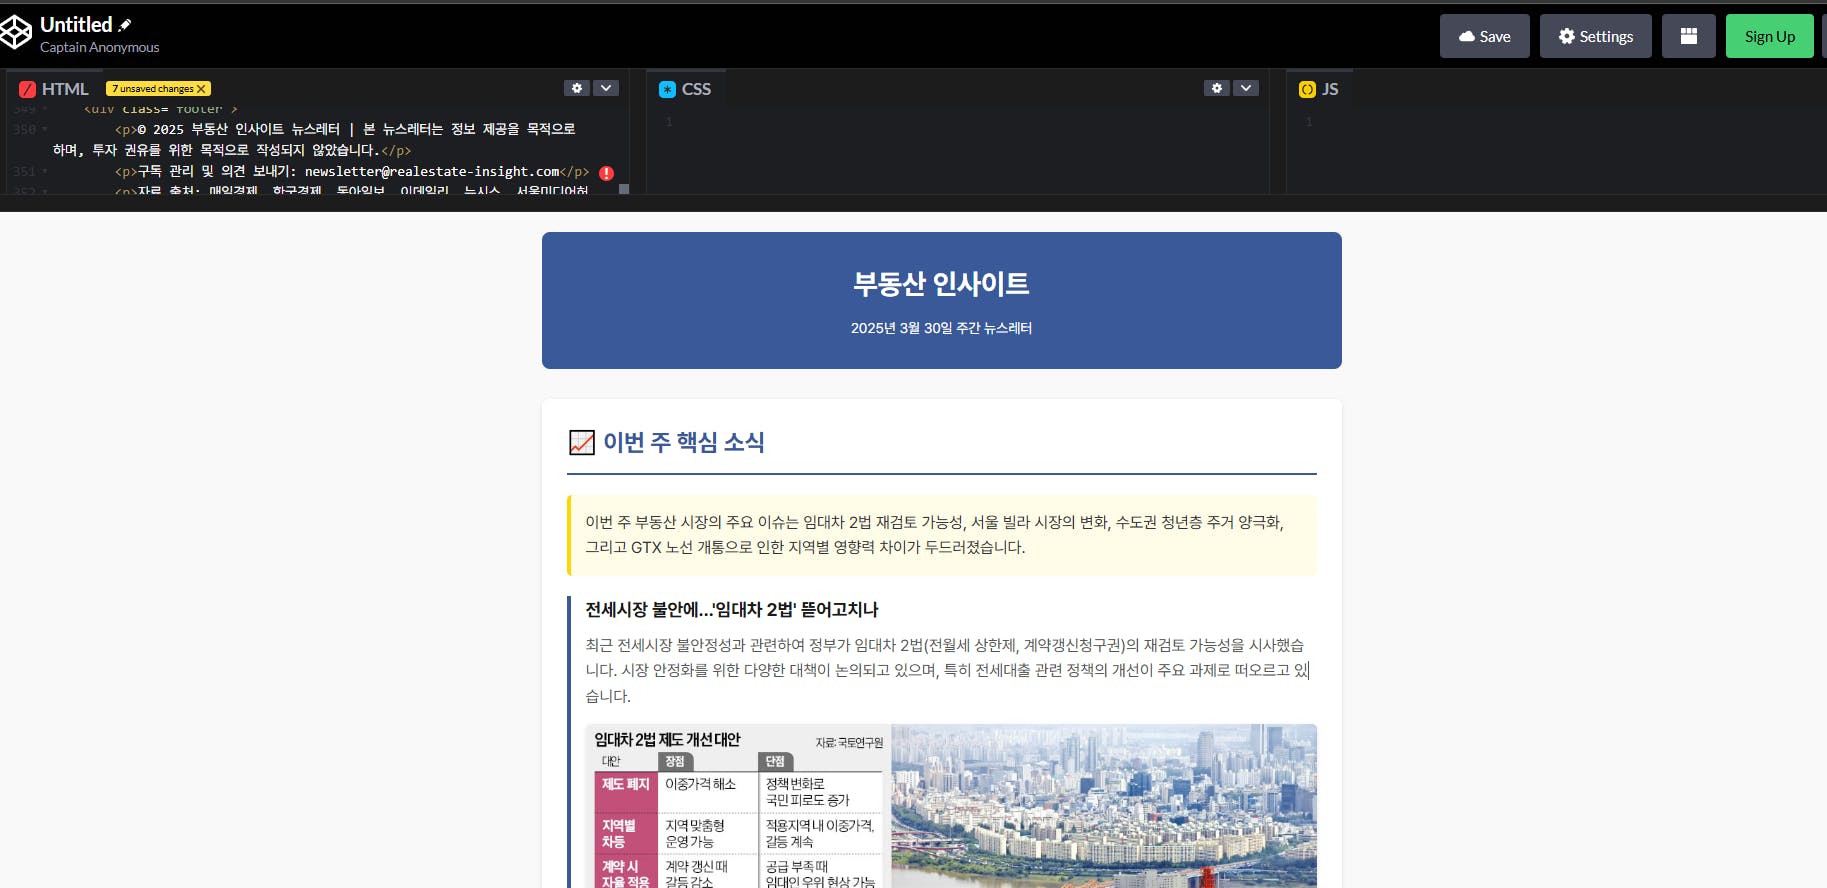Click the '임대차 2법 제도 개선 대안' table image
Viewport: 1827px width, 888px height.
pos(738,806)
